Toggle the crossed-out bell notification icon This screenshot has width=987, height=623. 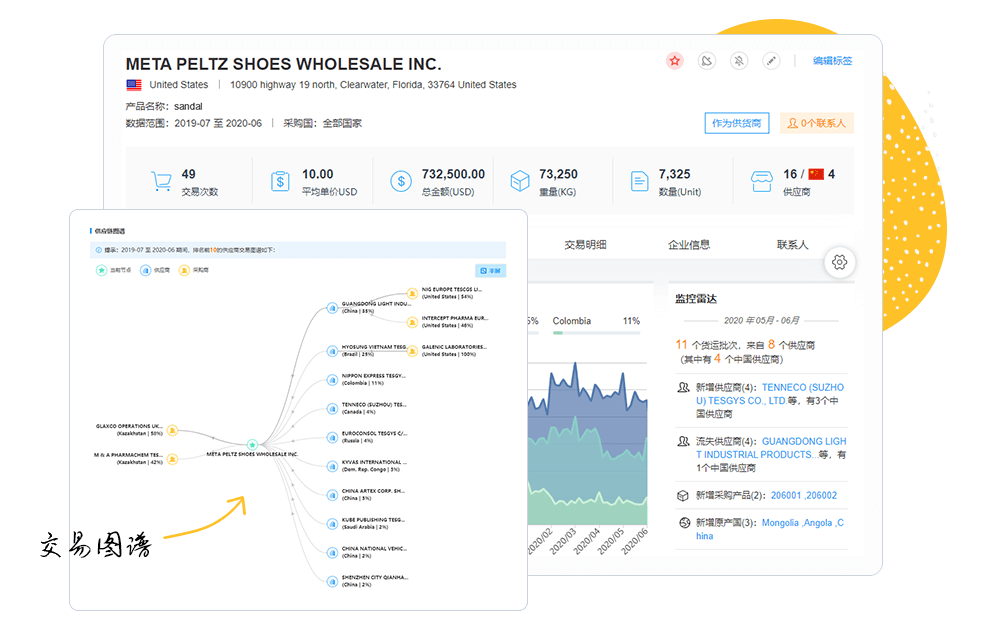point(739,61)
